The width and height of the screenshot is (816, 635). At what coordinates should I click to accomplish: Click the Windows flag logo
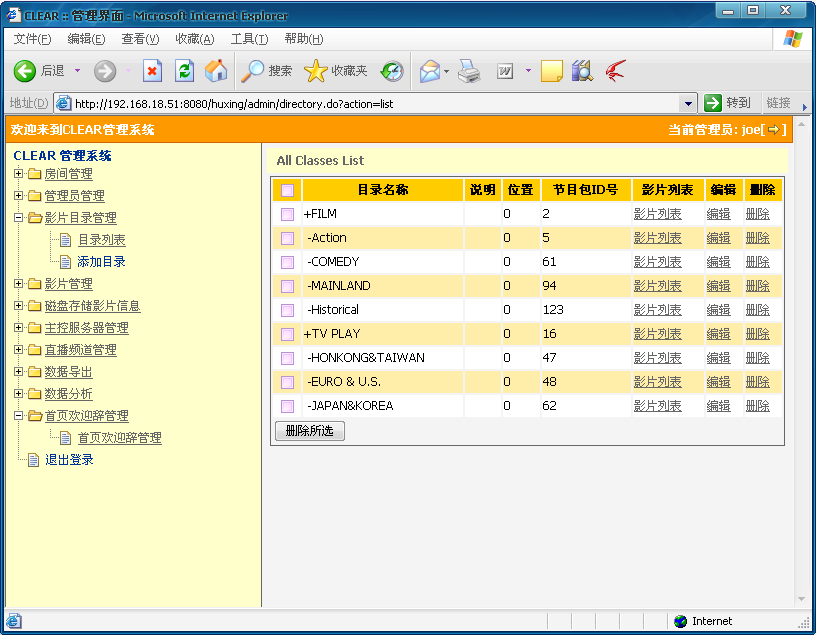coord(793,39)
